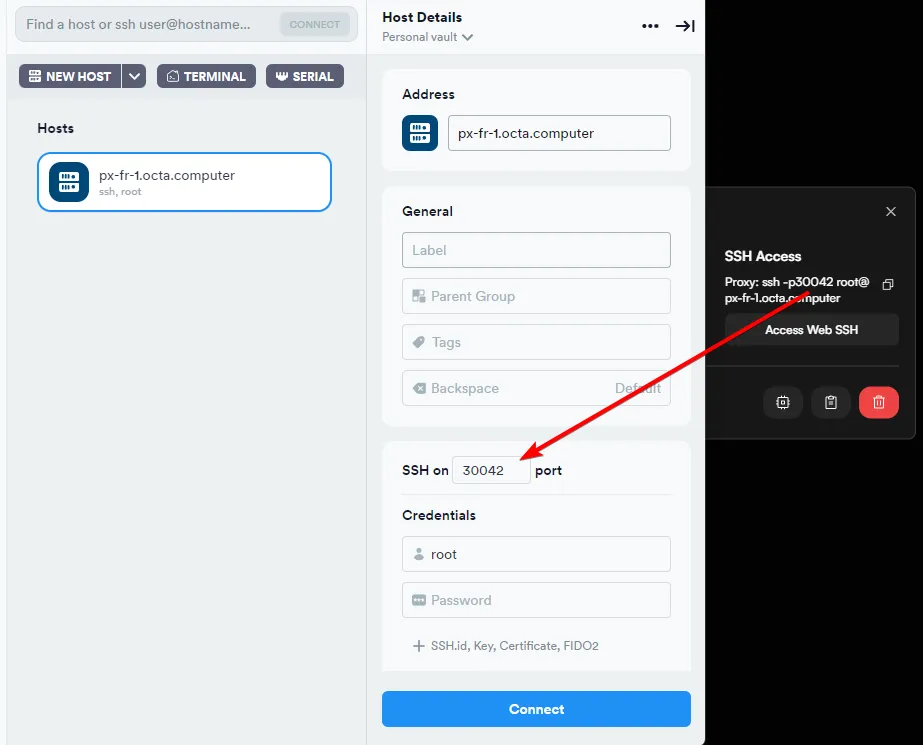The height and width of the screenshot is (745, 923).
Task: Click the 'General' section label
Action: (427, 211)
